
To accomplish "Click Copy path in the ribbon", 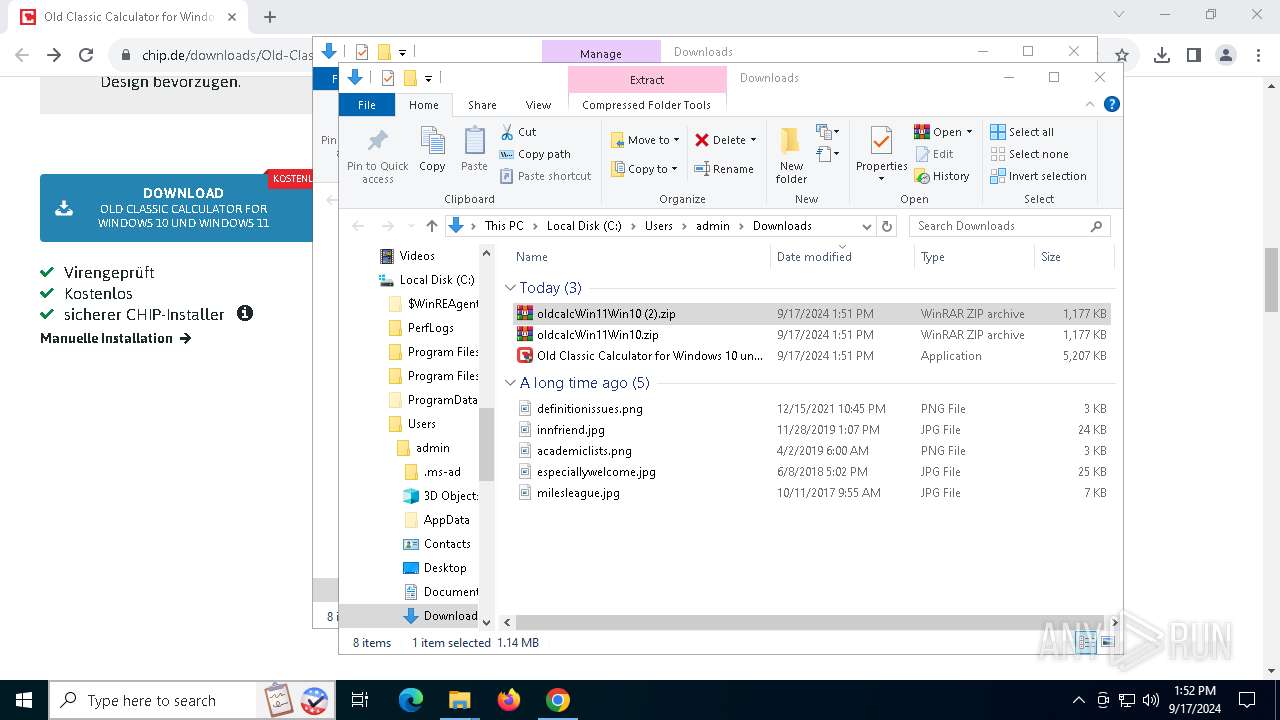I will 535,154.
